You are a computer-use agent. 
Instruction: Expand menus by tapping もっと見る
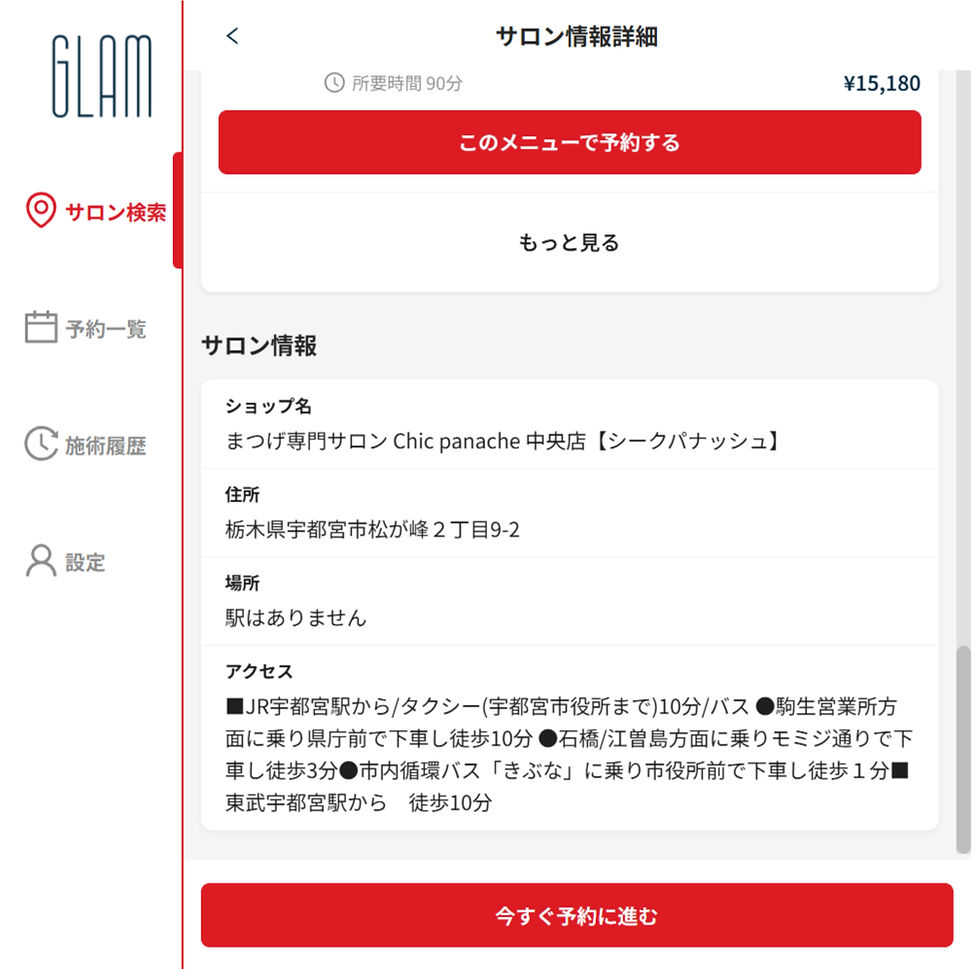point(568,241)
